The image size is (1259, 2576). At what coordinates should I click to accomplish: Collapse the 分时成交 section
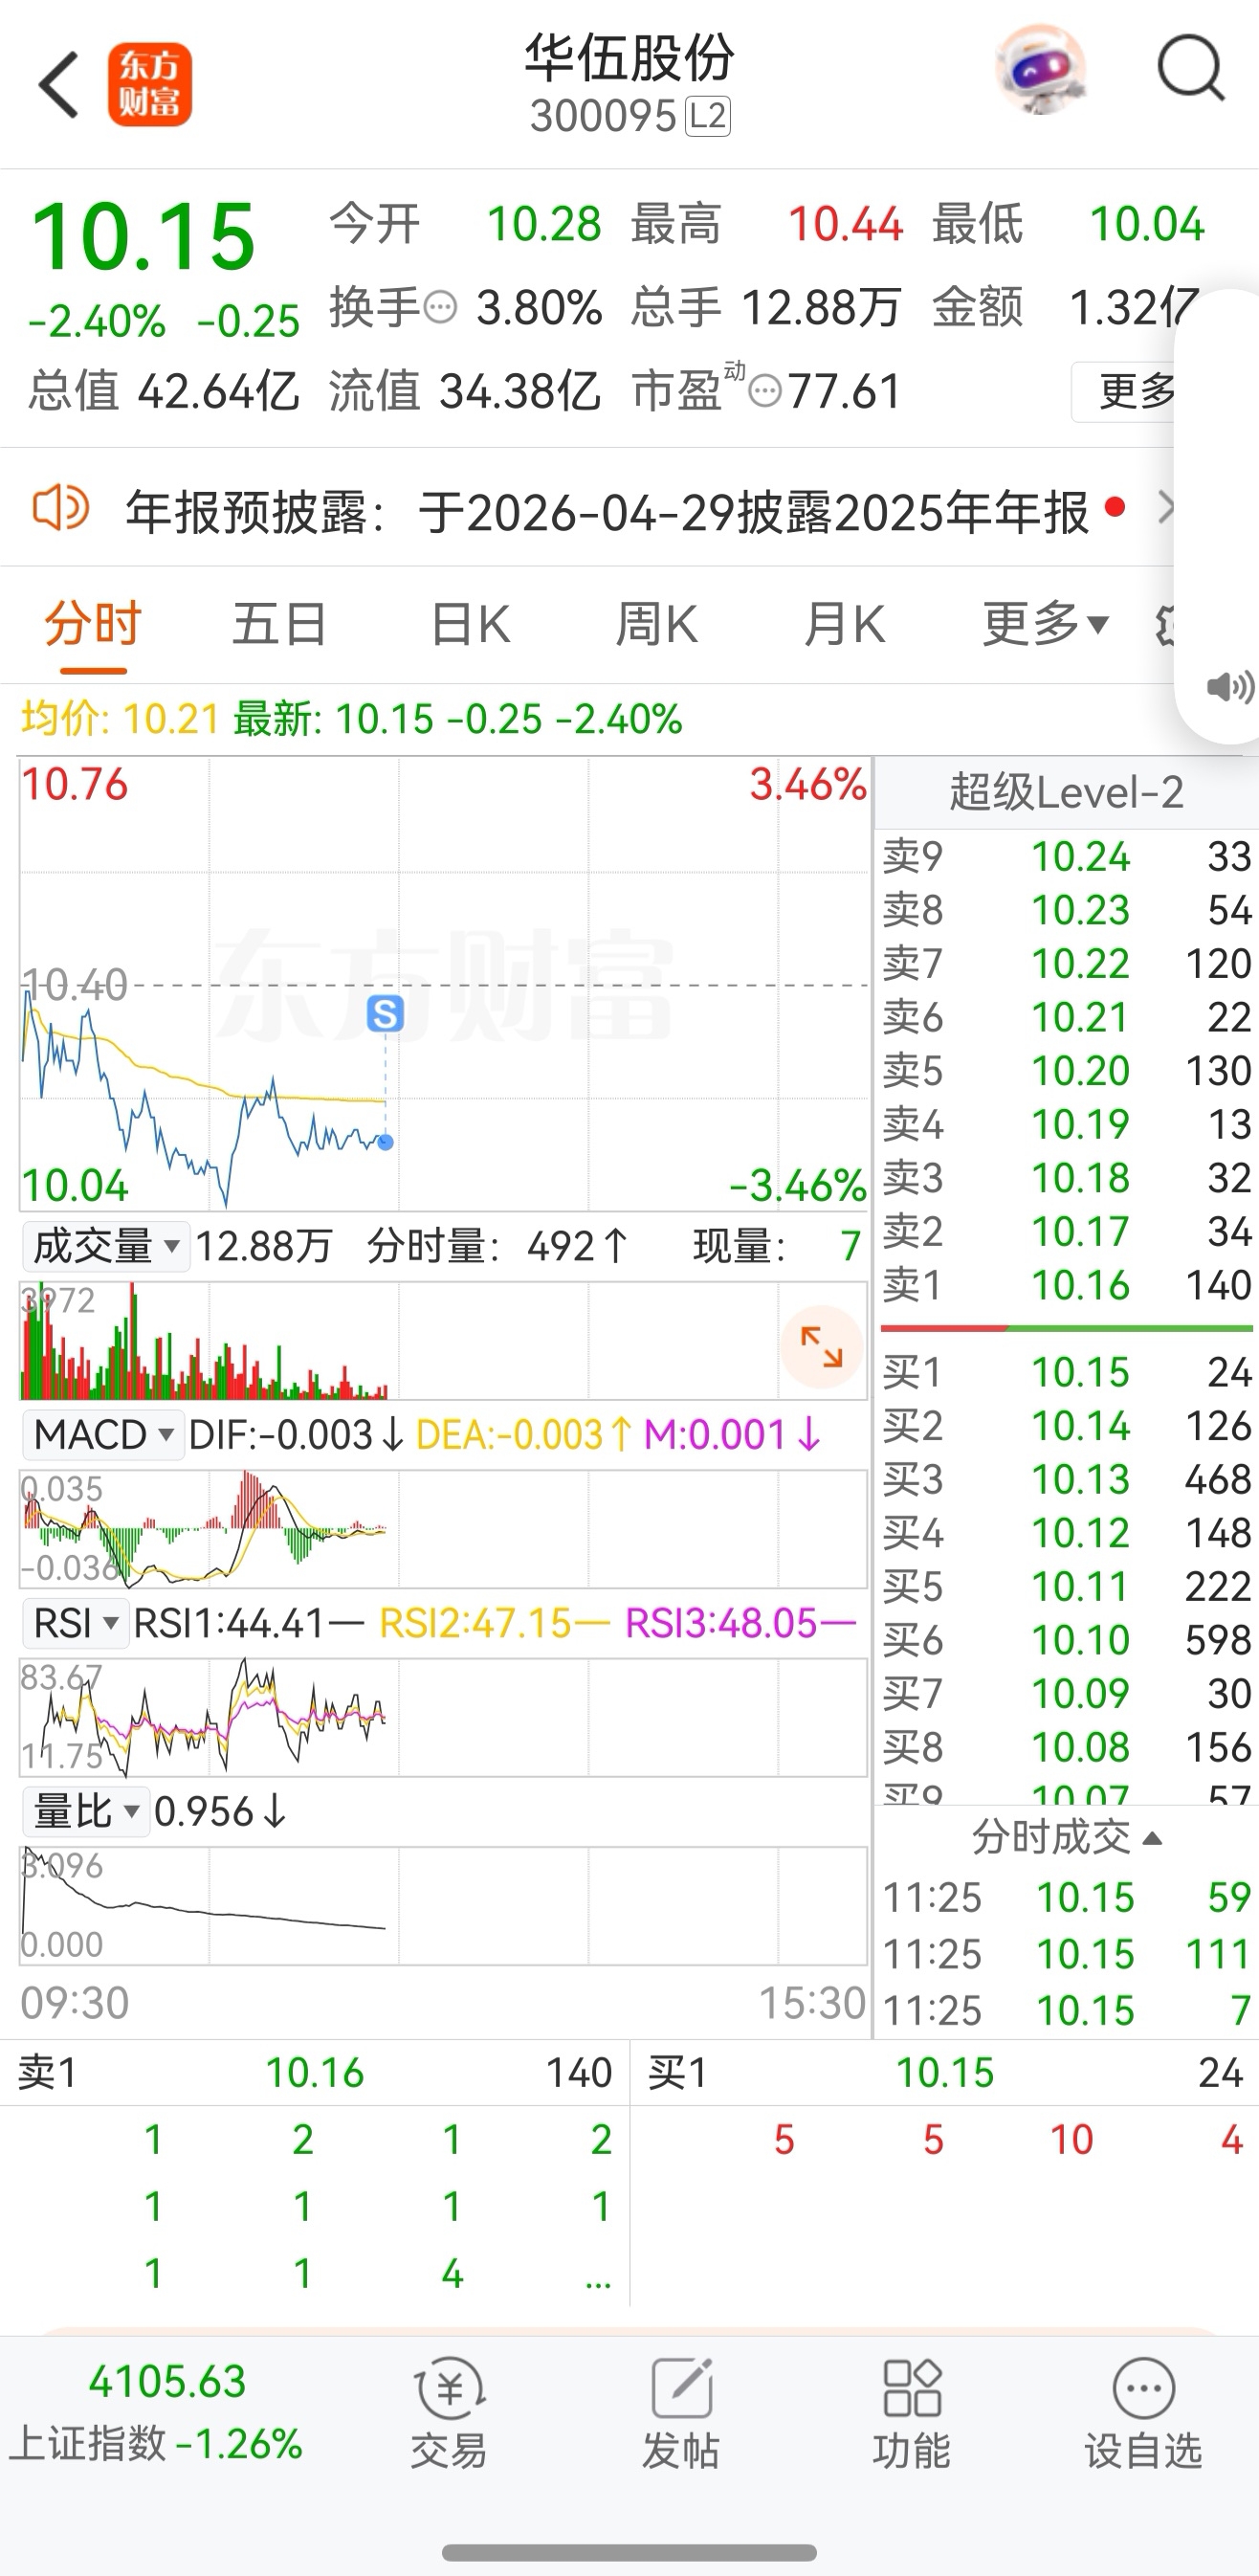1066,1837
